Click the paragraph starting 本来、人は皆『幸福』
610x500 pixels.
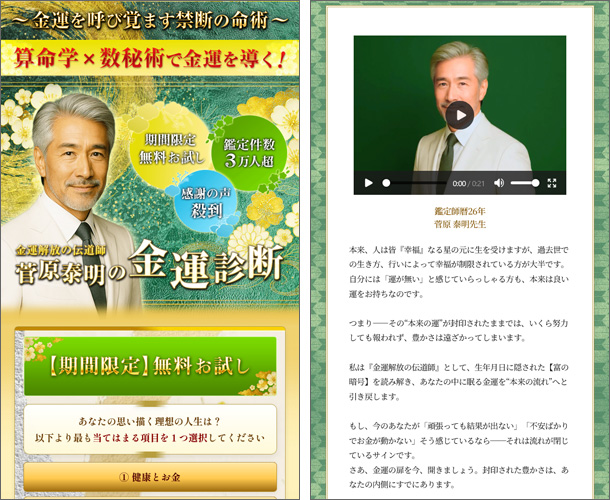pyautogui.click(x=459, y=272)
